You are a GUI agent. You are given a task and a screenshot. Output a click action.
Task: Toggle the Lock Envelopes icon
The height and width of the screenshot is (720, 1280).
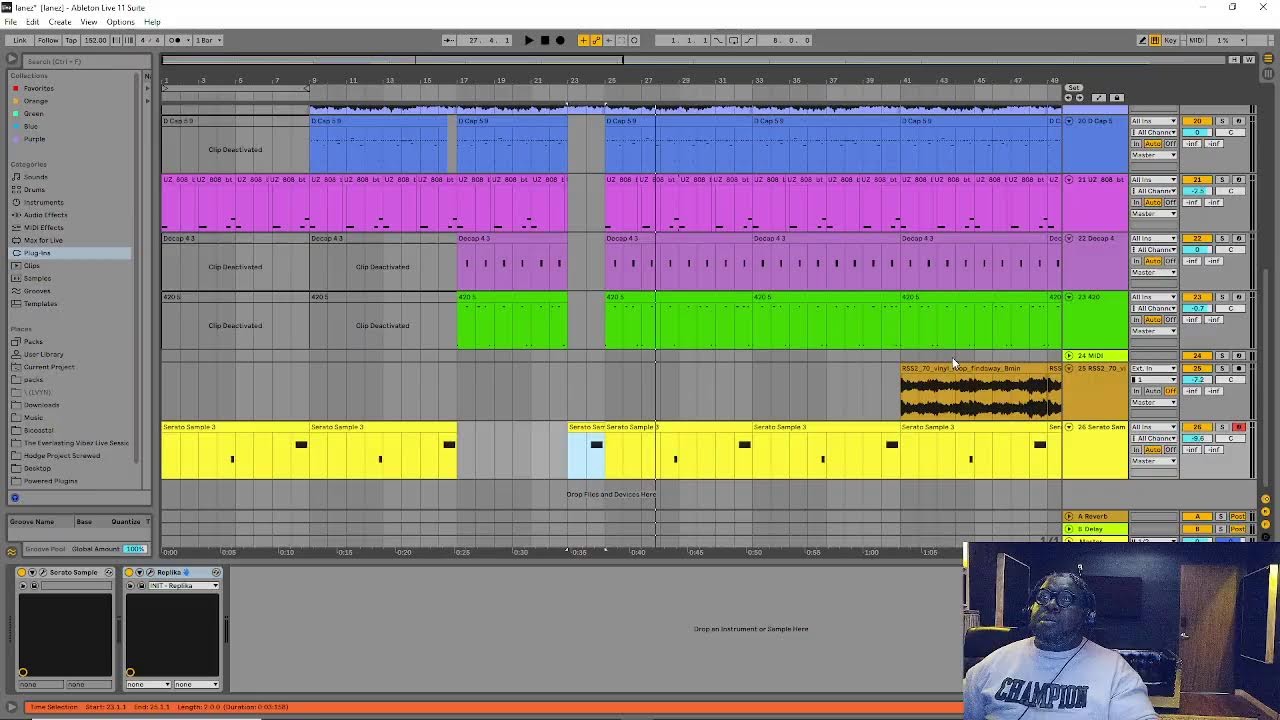[x=1117, y=98]
